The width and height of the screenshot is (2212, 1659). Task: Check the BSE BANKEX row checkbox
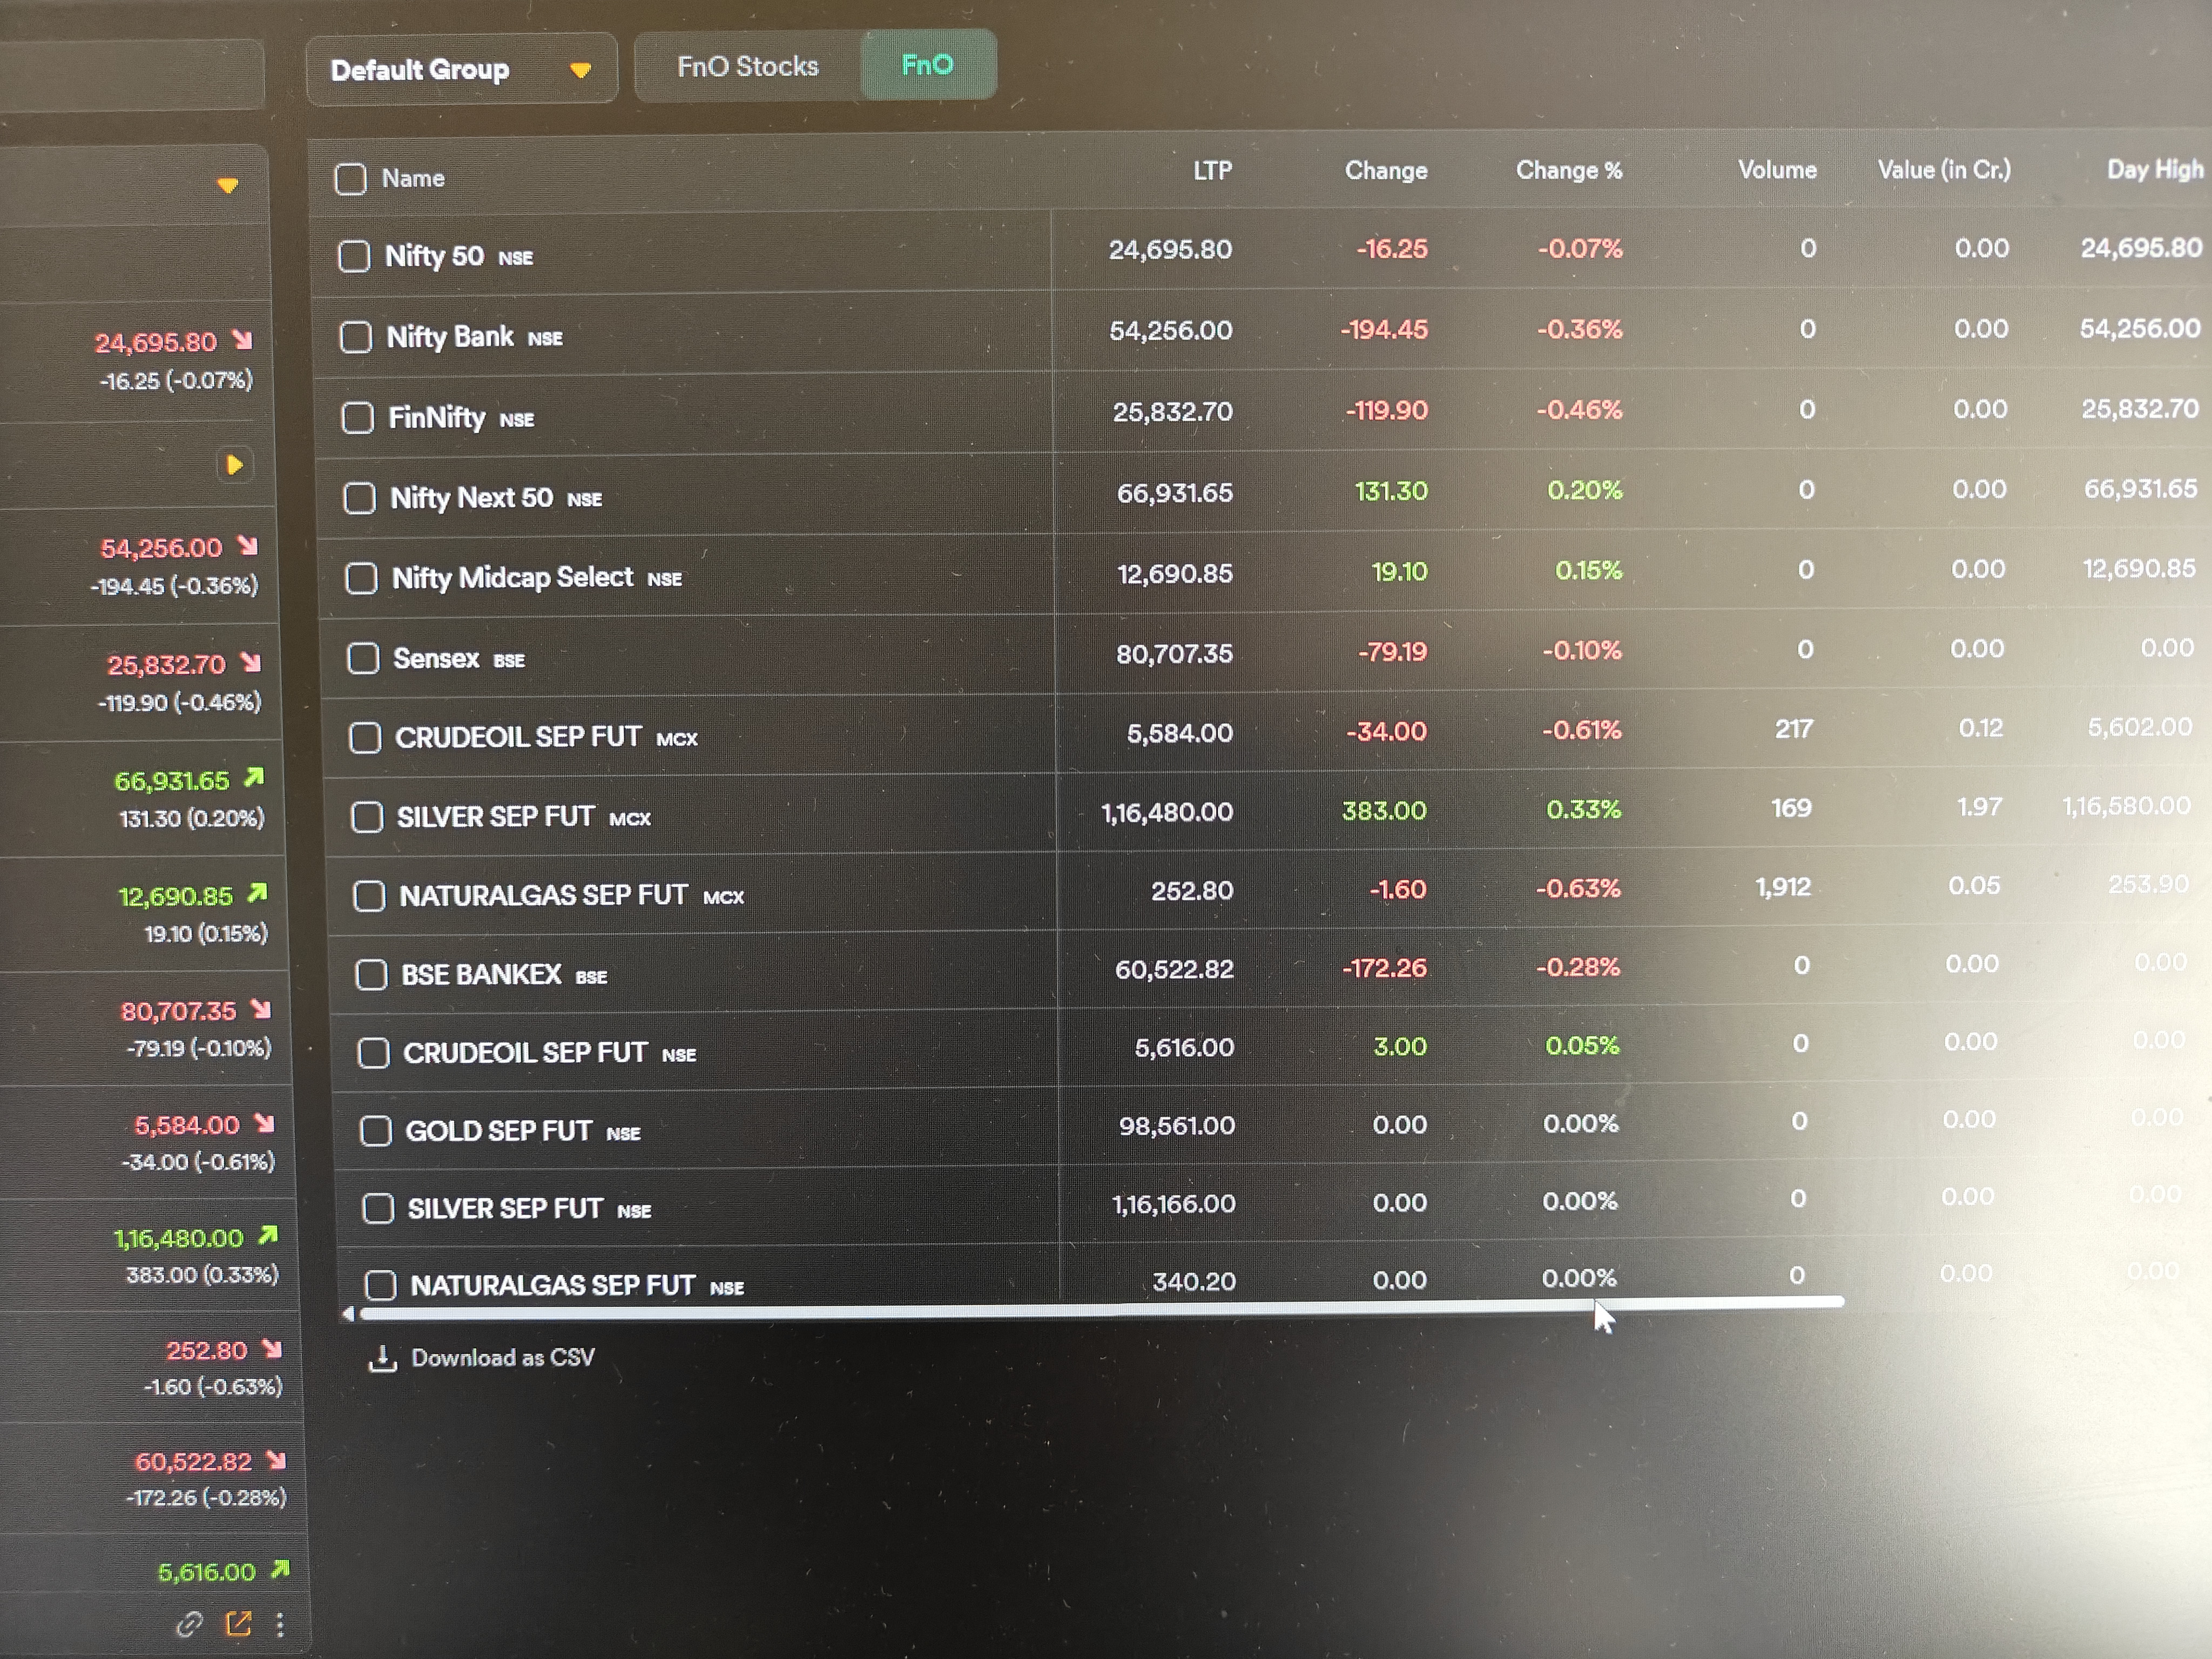(371, 975)
